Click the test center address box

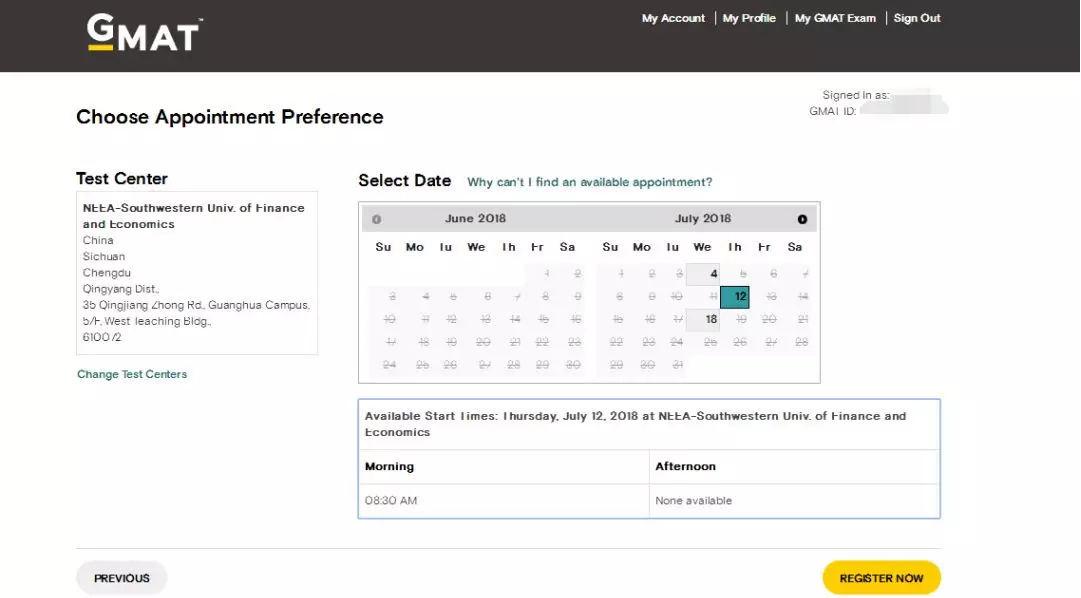(197, 273)
